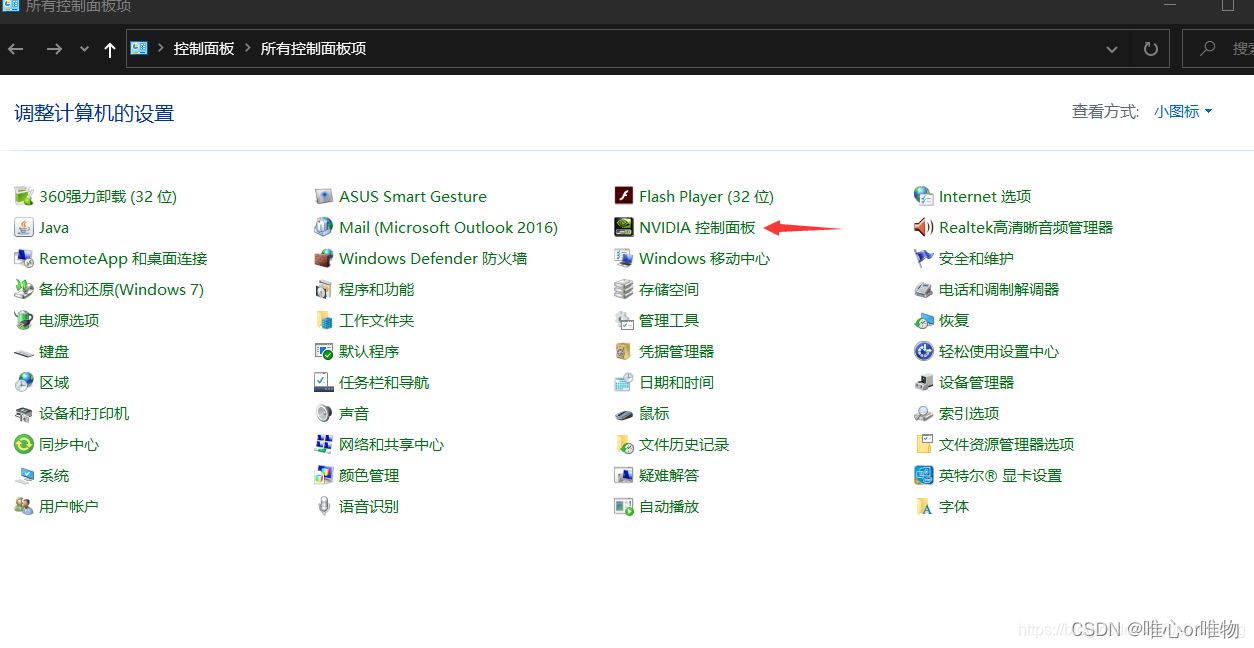Screen dimensions: 1254x648
Task: Open 系统 link
Action: 54,475
